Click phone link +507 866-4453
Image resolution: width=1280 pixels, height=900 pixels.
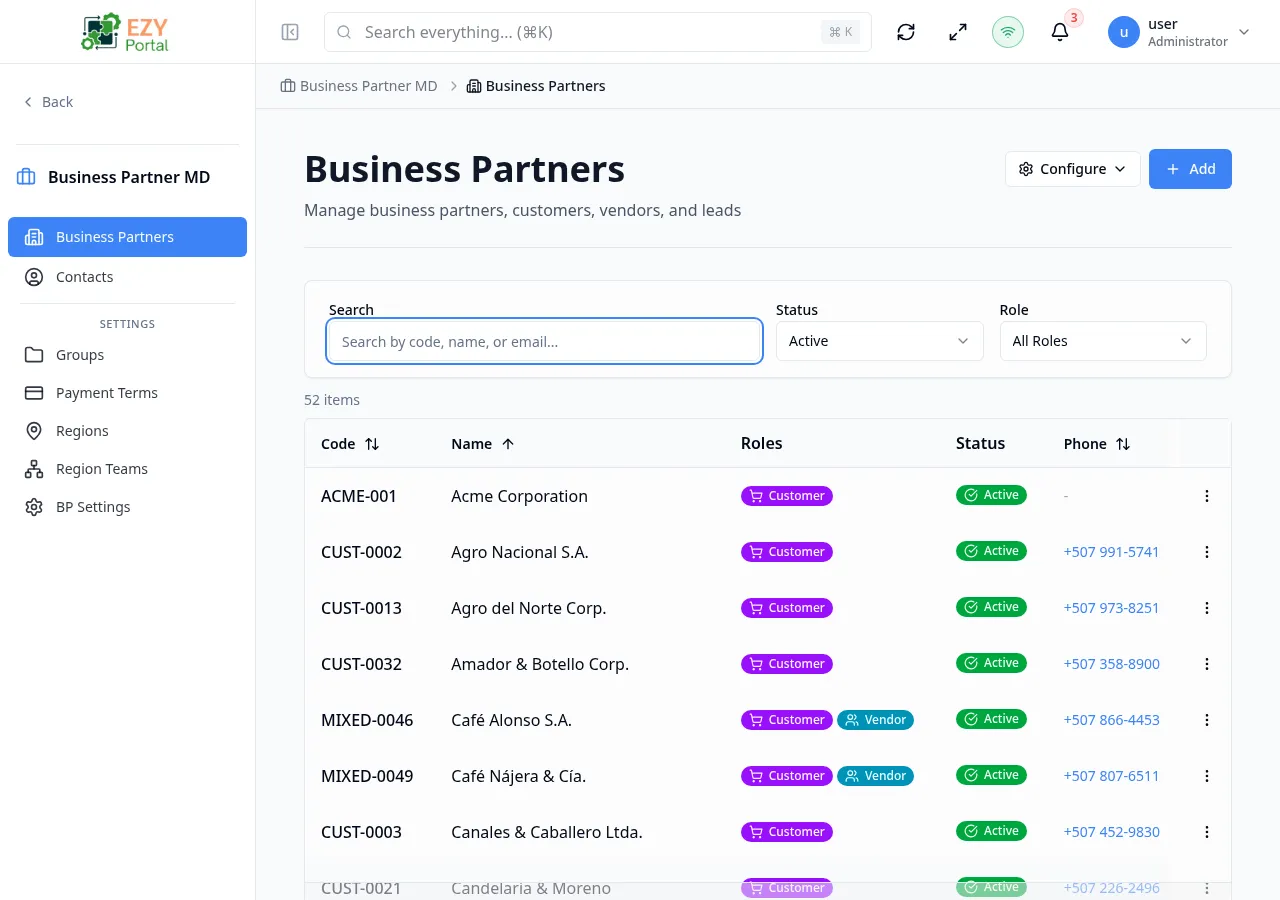point(1111,720)
